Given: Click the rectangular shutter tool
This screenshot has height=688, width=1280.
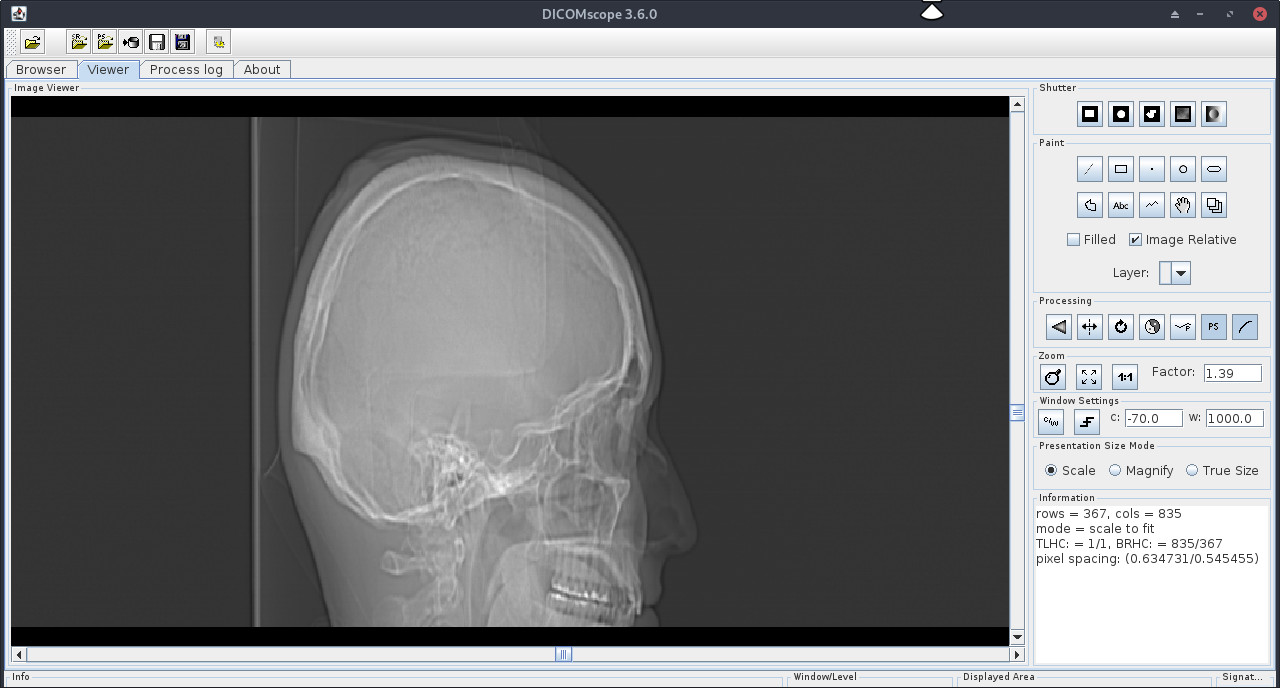Looking at the screenshot, I should (1090, 114).
